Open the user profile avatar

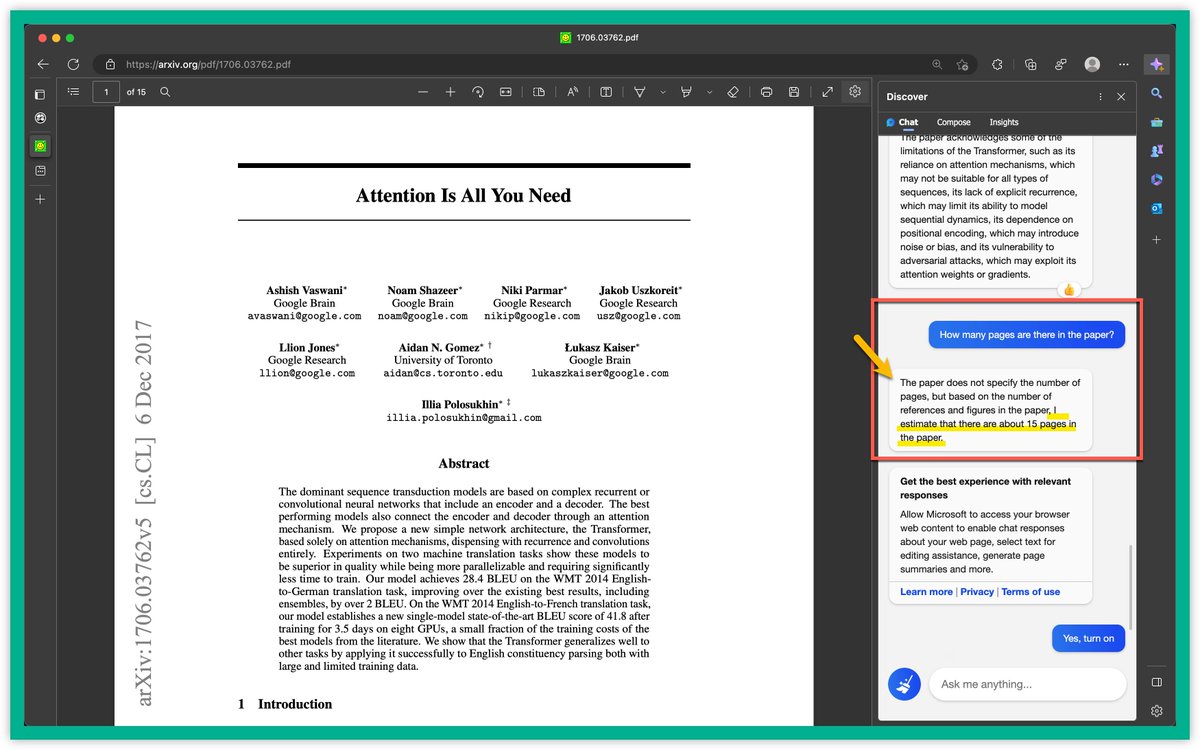click(1092, 64)
